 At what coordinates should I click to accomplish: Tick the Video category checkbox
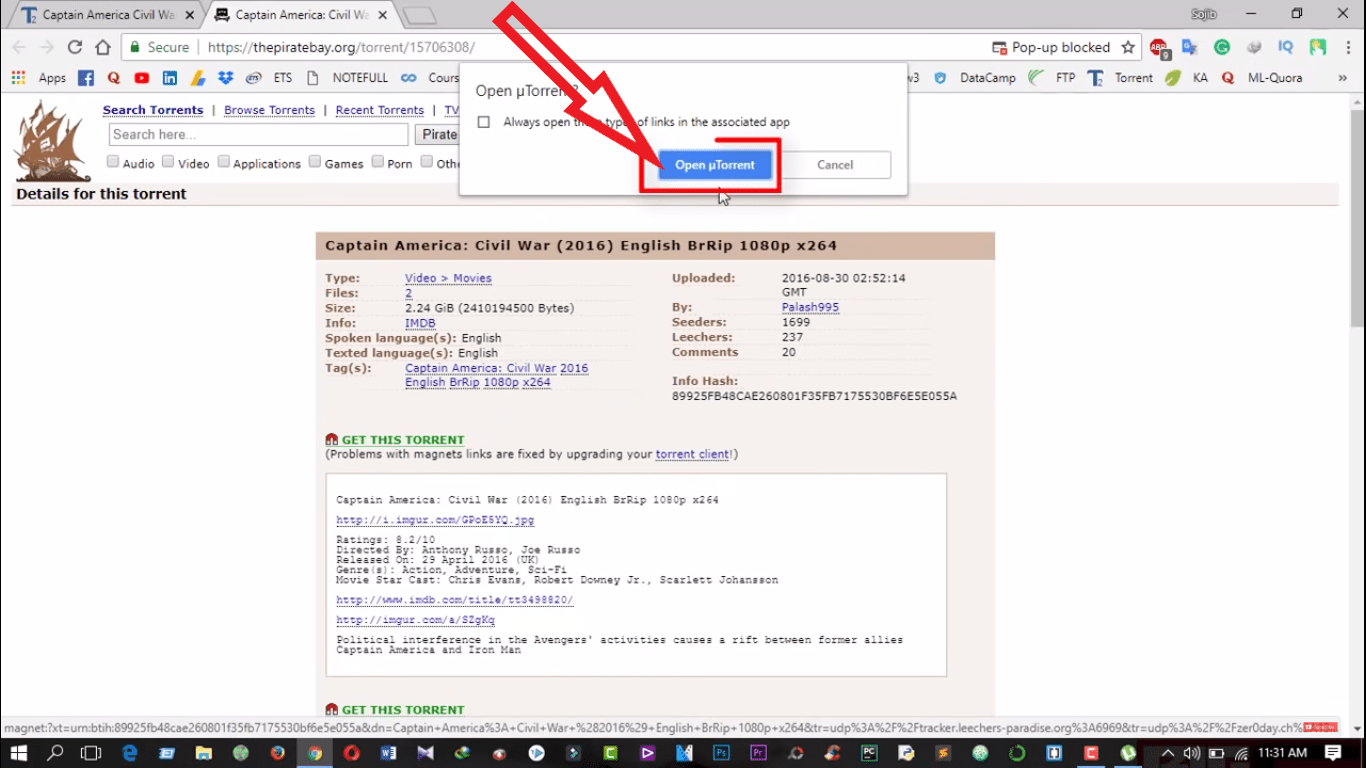(x=168, y=161)
